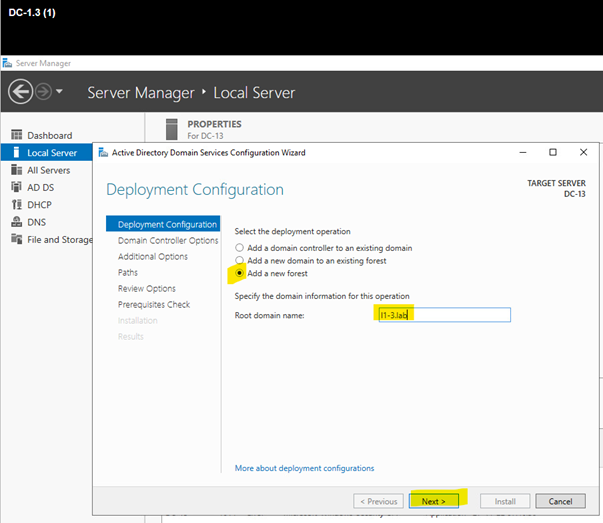Select Add a new forest radio button
This screenshot has height=523, width=603.
click(x=240, y=273)
